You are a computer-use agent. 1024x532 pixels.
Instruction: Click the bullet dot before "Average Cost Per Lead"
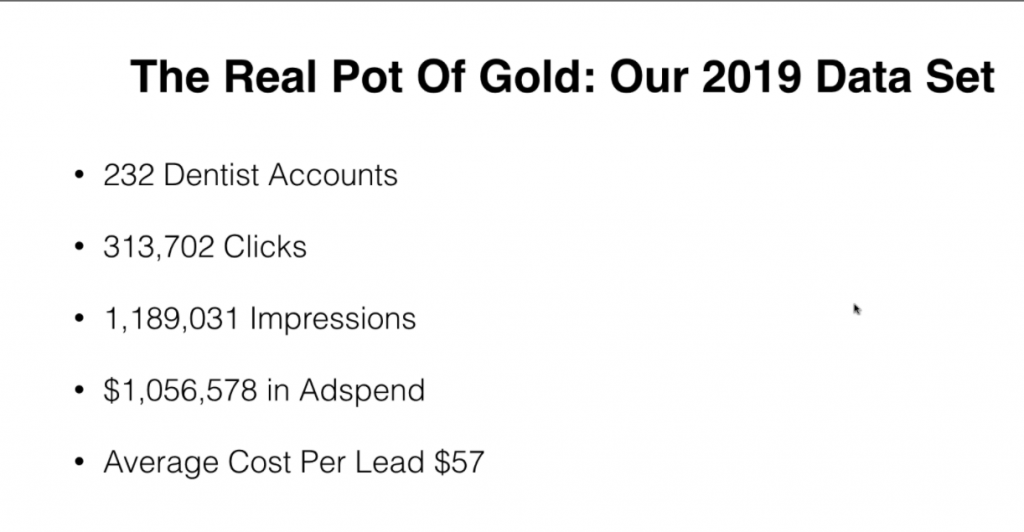79,462
